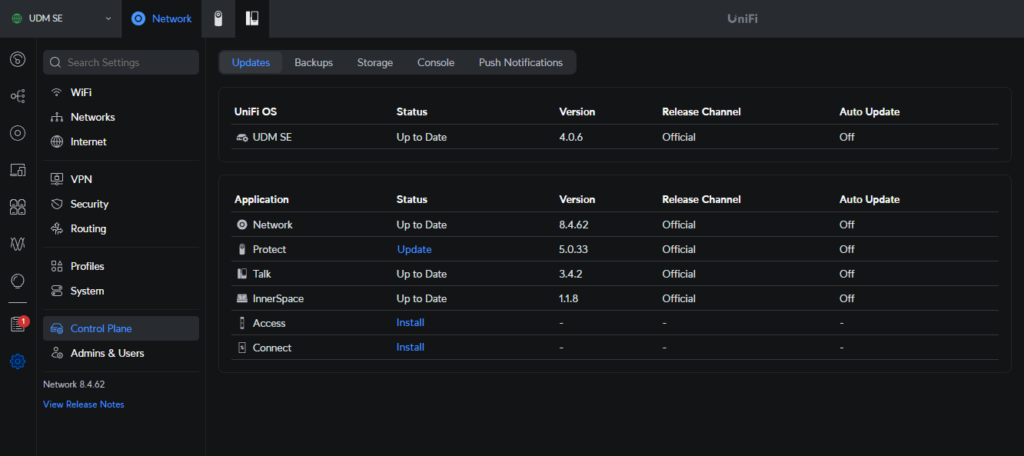Click Off auto update for the Talk row
Screen dimensions: 1024x456
click(x=847, y=274)
